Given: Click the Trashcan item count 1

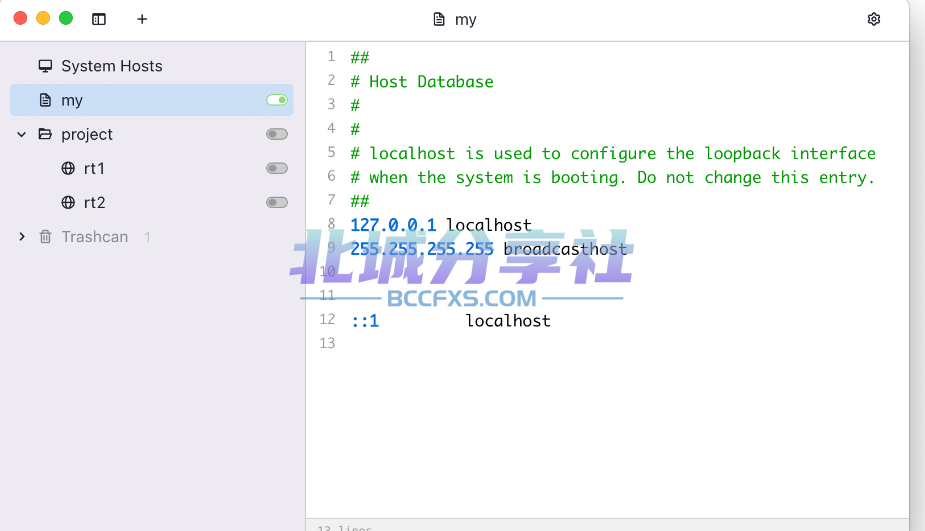Looking at the screenshot, I should [x=147, y=237].
